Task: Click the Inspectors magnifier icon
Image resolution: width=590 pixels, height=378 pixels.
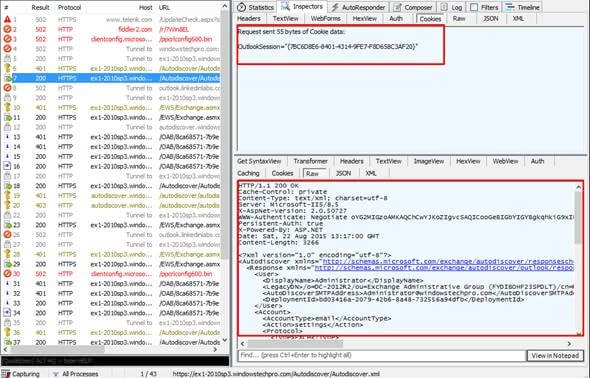Action: pos(285,6)
